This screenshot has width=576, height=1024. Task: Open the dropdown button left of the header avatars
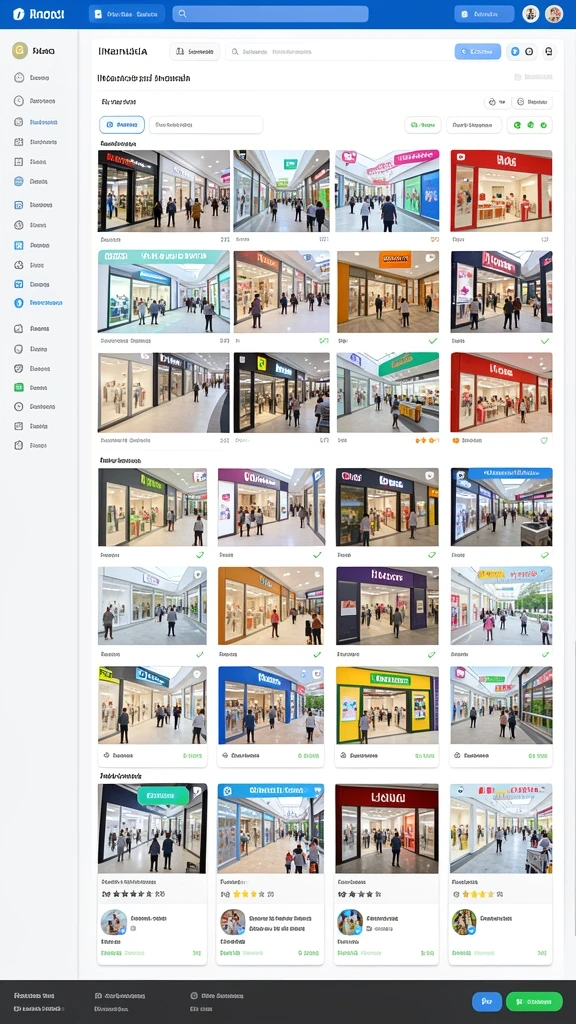point(484,14)
